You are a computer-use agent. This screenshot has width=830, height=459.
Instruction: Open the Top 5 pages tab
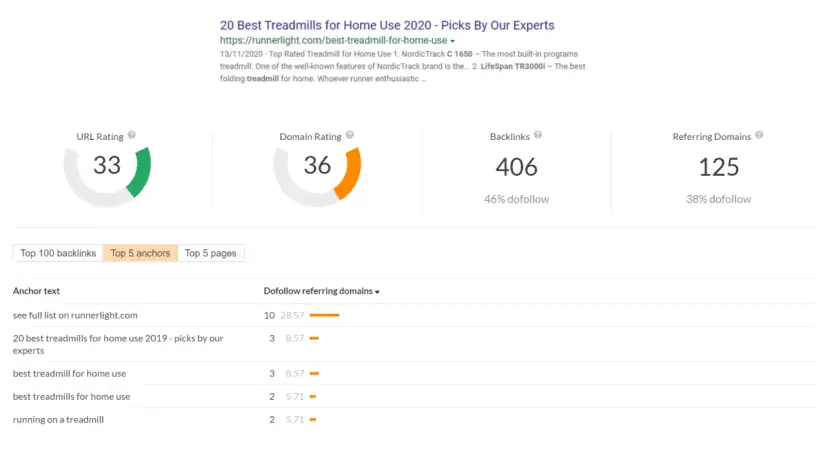pyautogui.click(x=211, y=253)
